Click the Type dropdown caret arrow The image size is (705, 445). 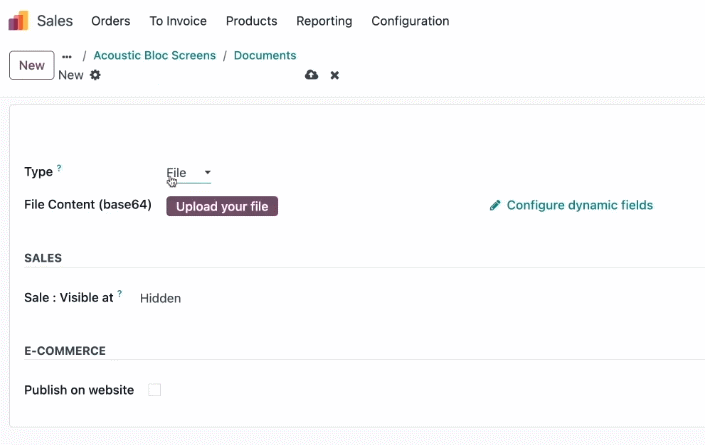pyautogui.click(x=207, y=173)
